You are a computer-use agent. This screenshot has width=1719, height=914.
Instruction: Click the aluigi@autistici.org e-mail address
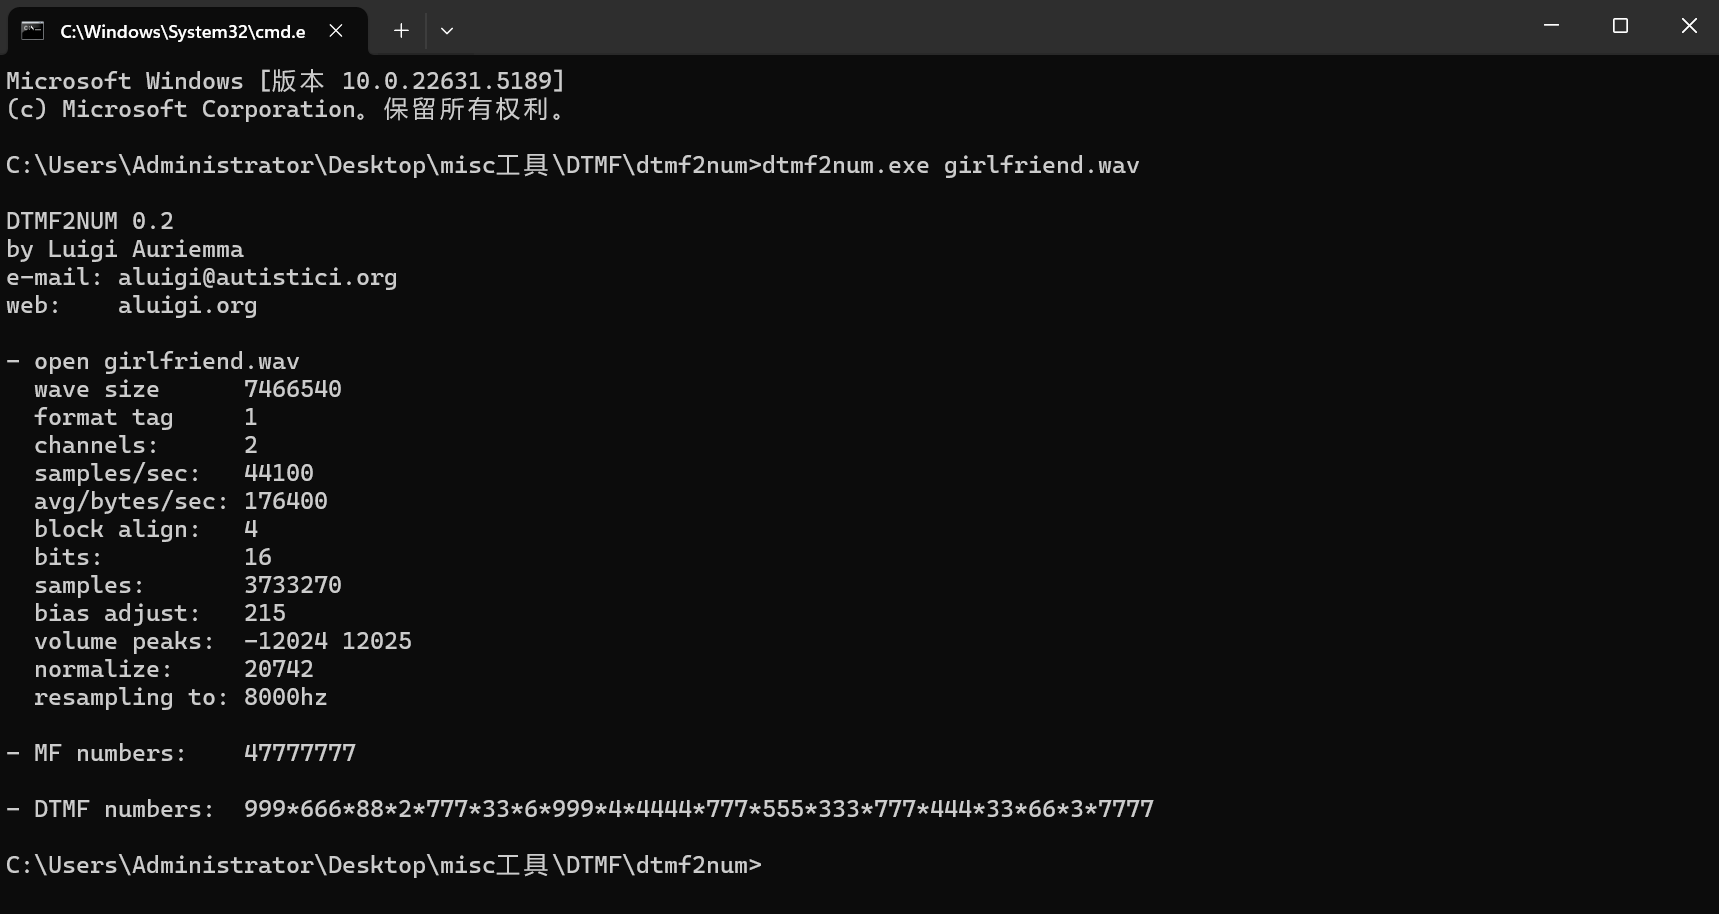coord(257,277)
